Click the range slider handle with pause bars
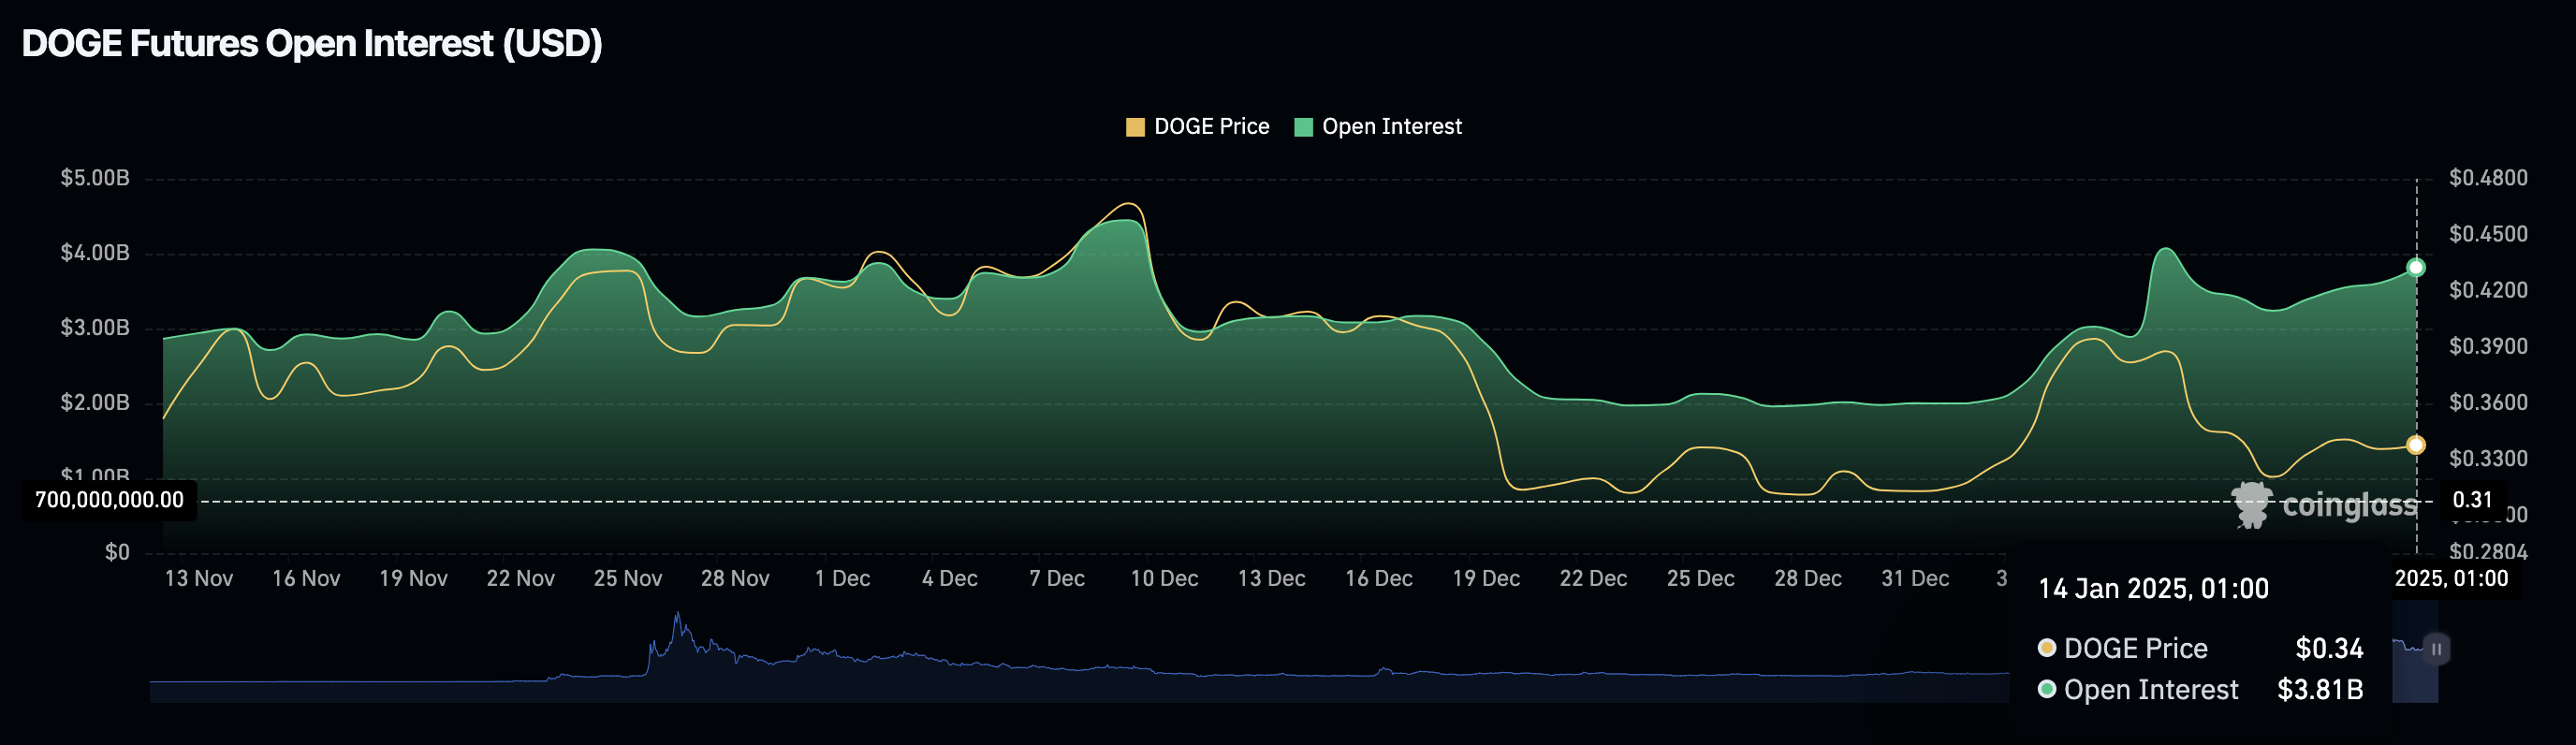 click(x=2436, y=649)
